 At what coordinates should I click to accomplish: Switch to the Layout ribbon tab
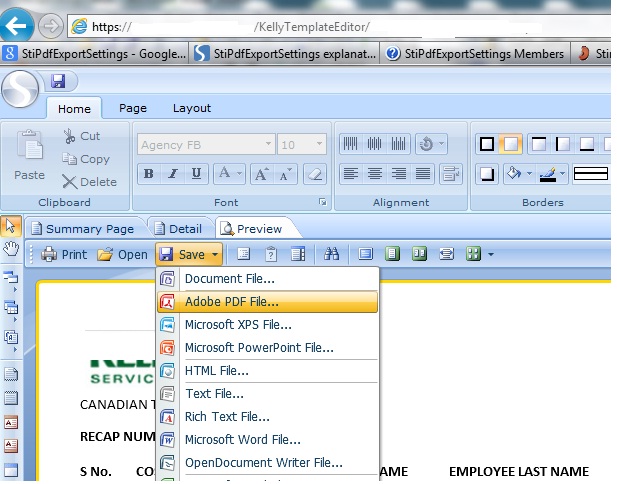click(192, 108)
